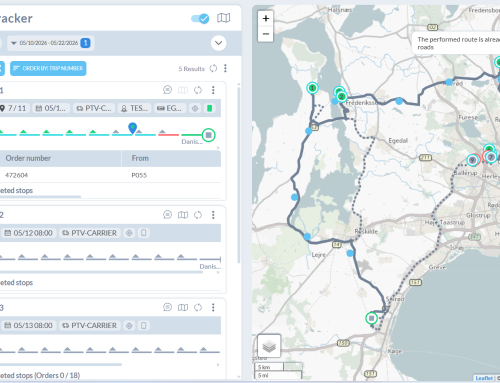Open chat icon on trip 3 card
Screen dimensions: 500x383
tap(167, 307)
